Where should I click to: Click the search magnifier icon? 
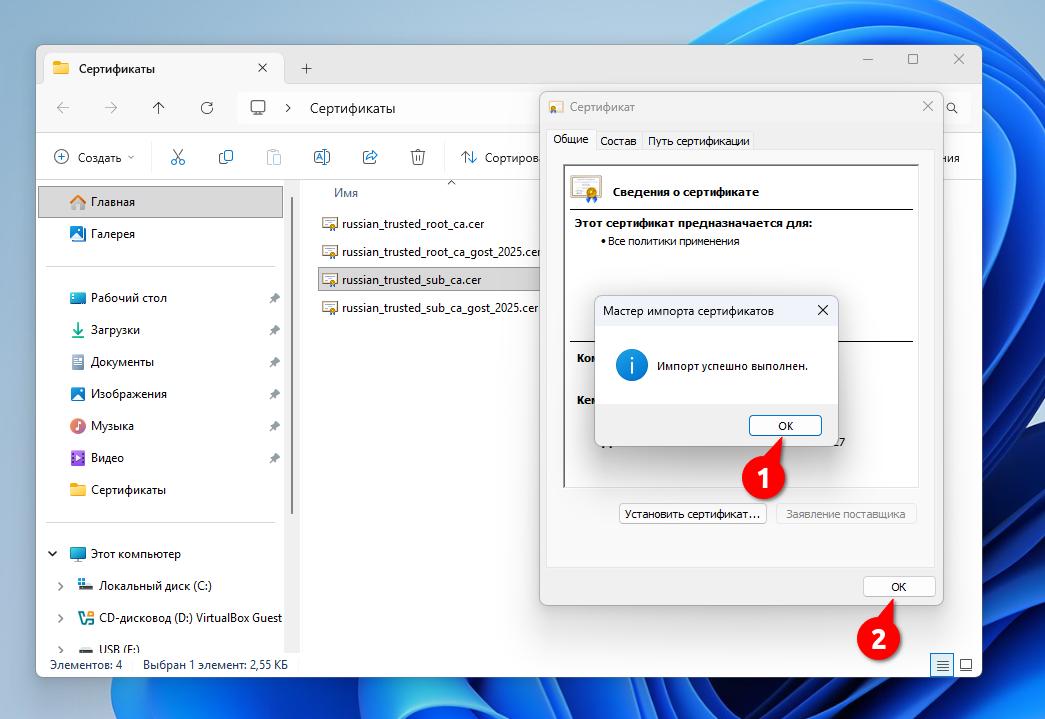point(952,108)
